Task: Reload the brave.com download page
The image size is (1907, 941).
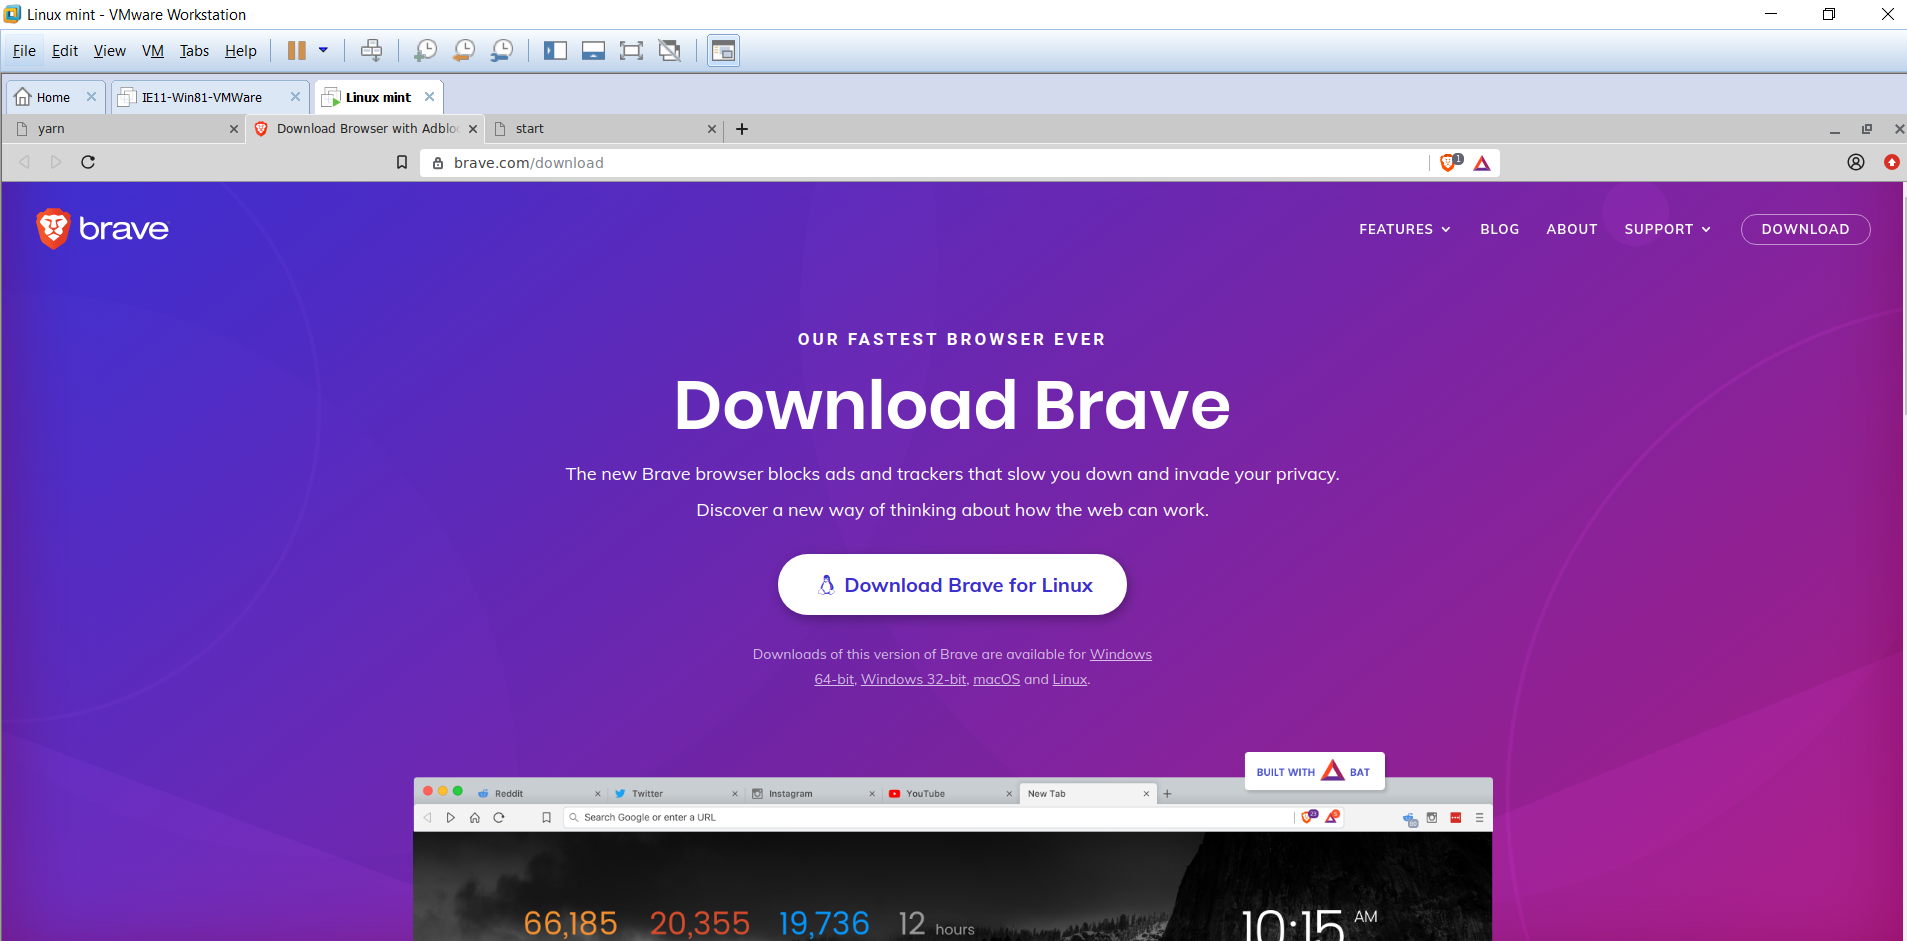Action: (x=88, y=162)
